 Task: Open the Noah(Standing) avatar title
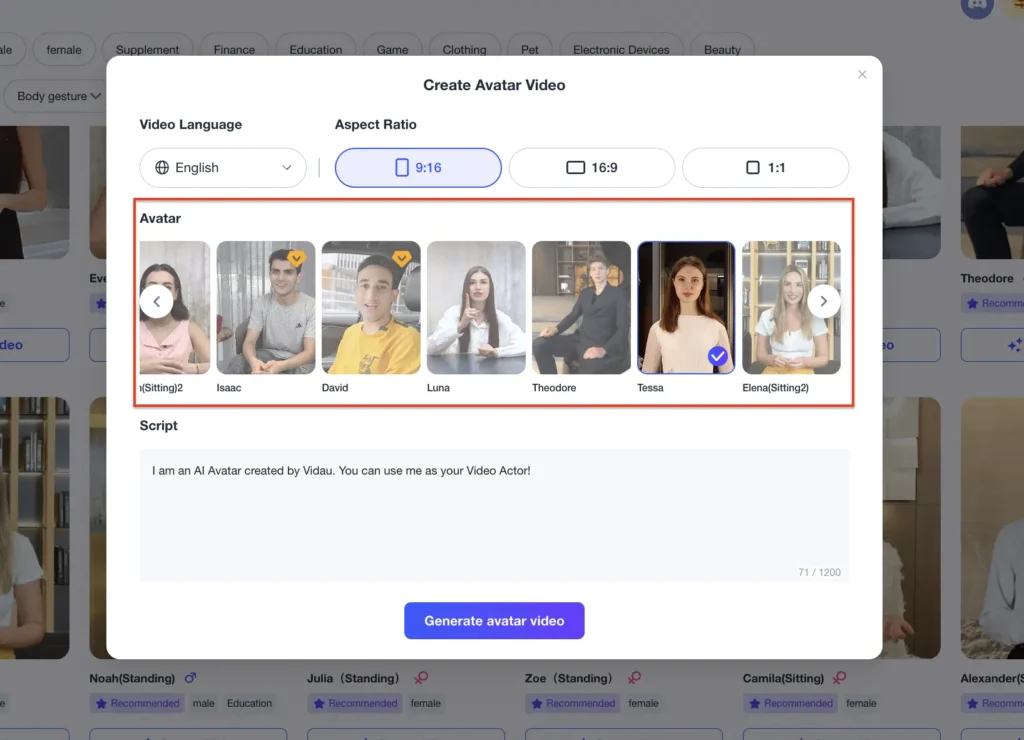[132, 679]
